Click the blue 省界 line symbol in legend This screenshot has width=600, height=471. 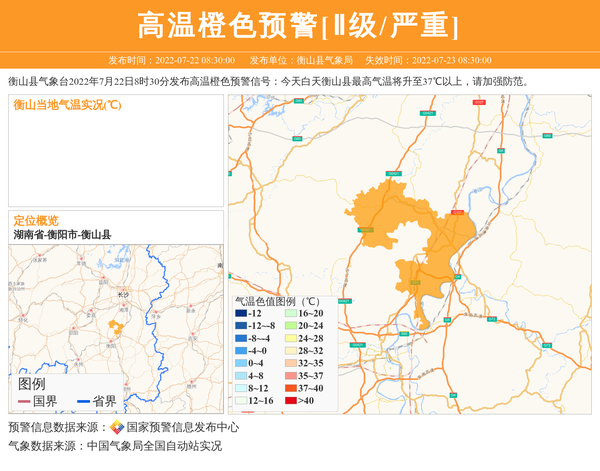[x=82, y=402]
